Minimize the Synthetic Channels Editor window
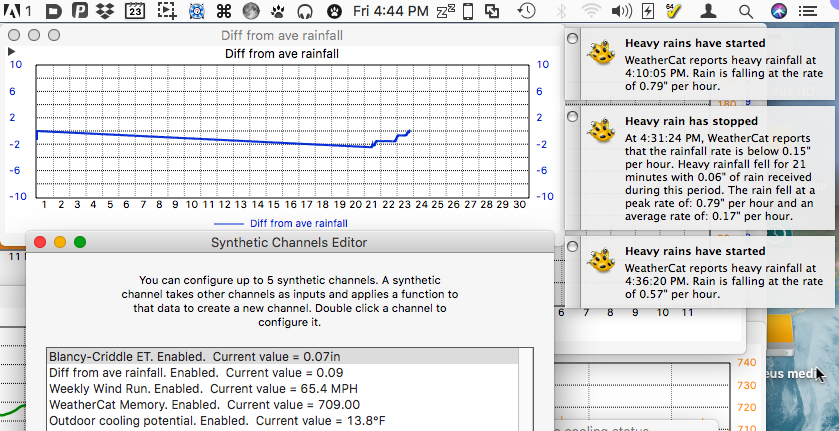The image size is (839, 431). tap(60, 242)
